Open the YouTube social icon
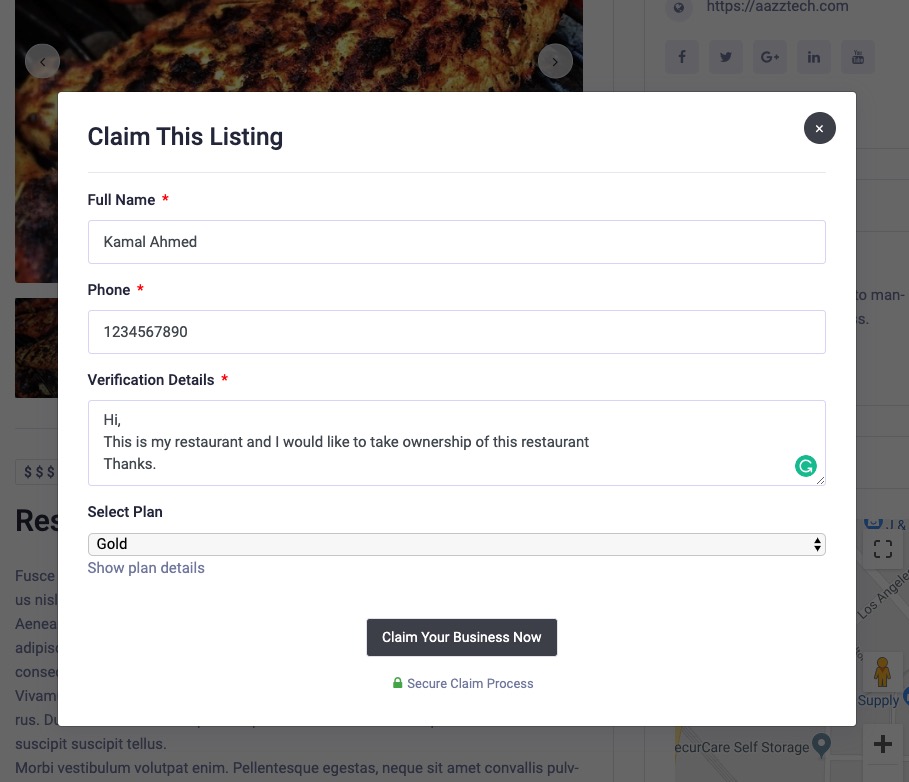The height and width of the screenshot is (782, 909). coord(857,57)
